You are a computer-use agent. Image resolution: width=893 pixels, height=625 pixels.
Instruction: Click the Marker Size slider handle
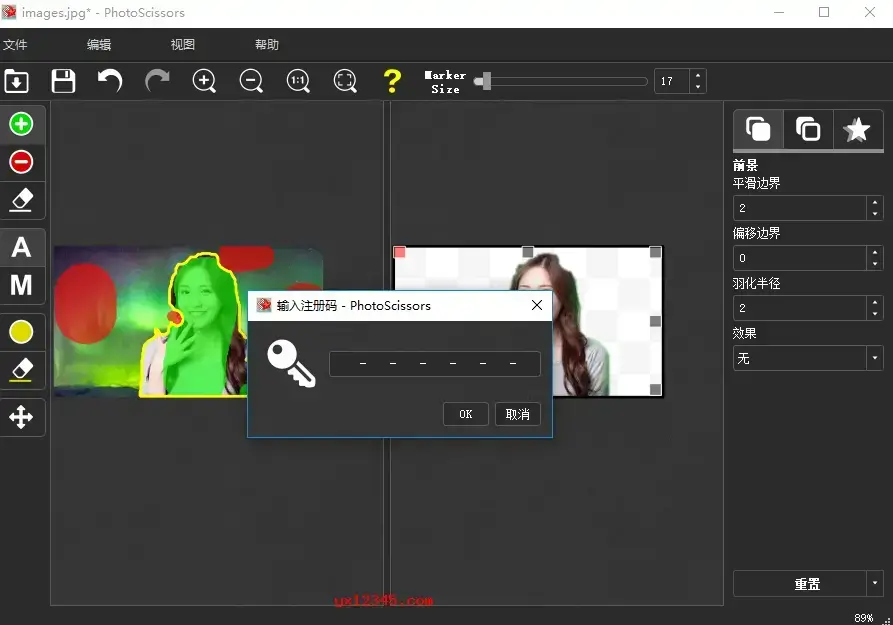pyautogui.click(x=484, y=81)
